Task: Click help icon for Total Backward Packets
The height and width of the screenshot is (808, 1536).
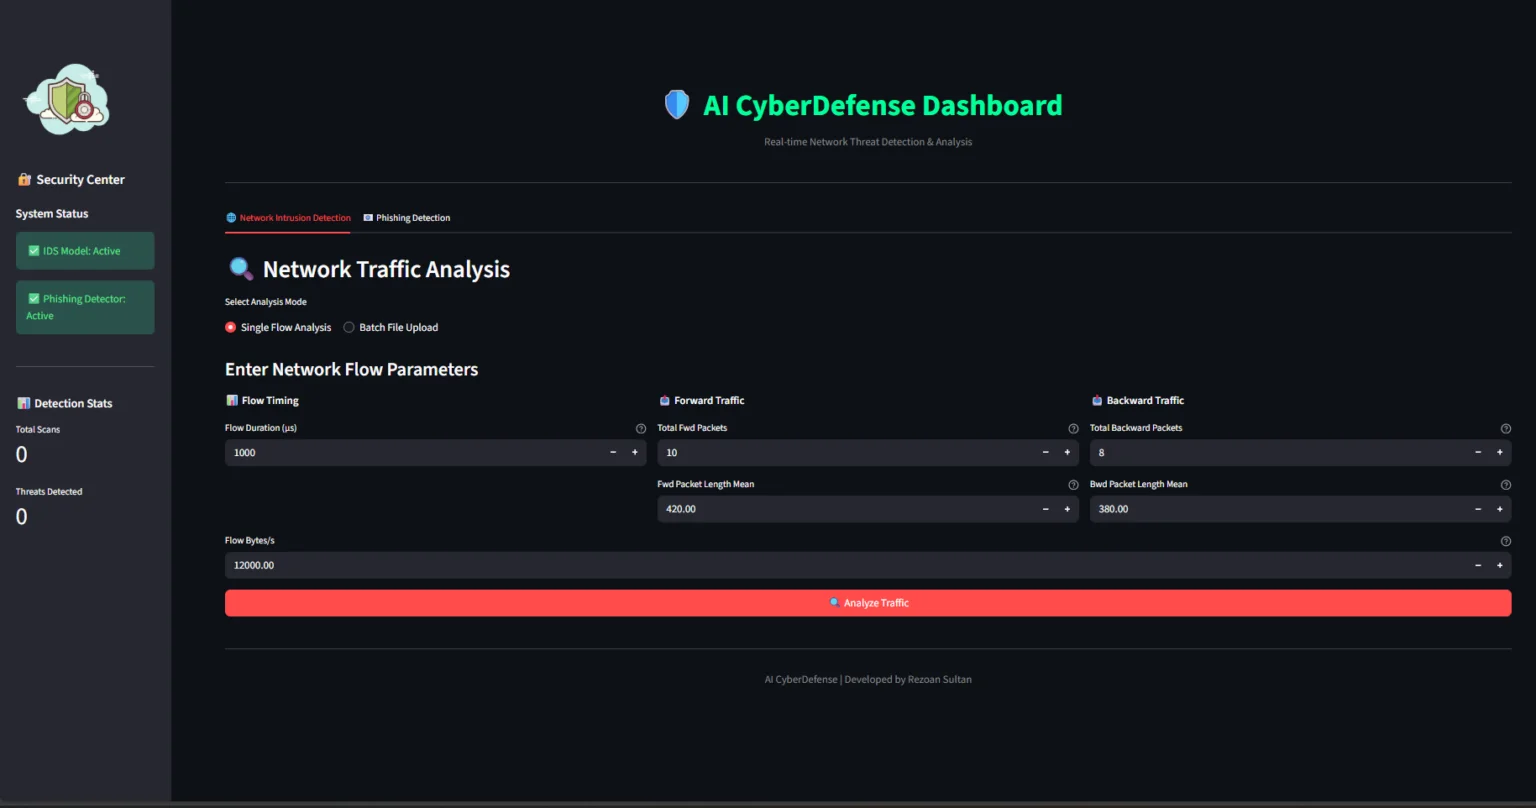Action: pos(1506,428)
